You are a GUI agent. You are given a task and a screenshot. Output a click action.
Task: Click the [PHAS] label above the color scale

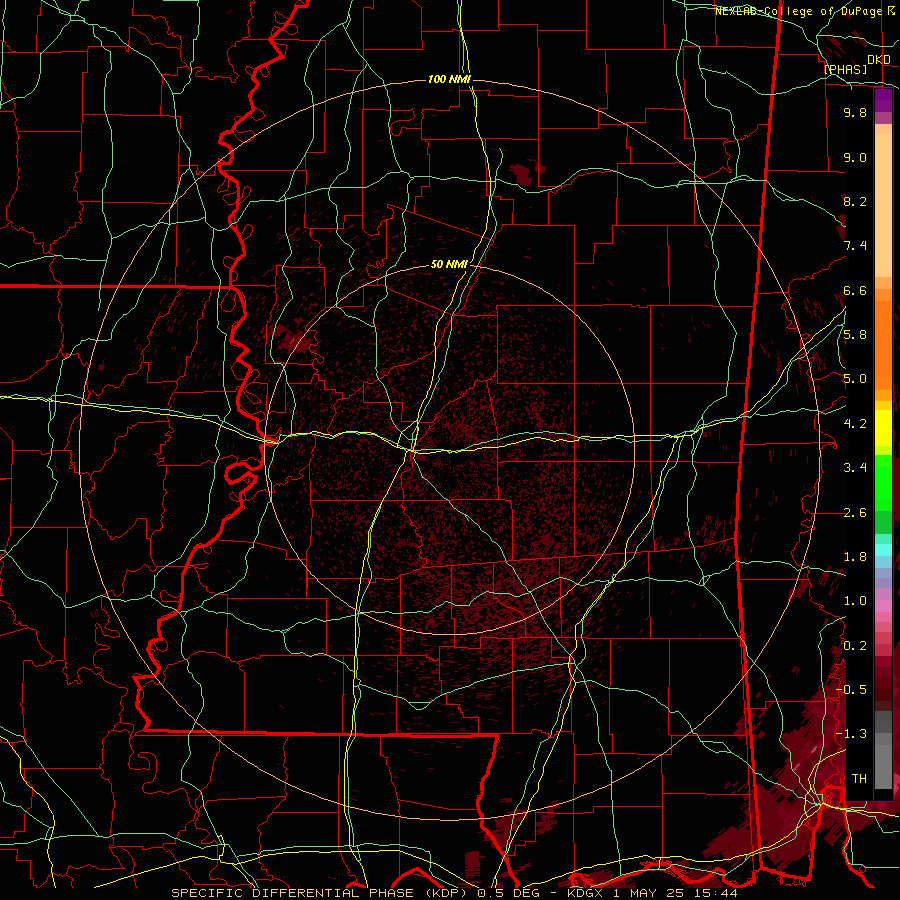click(x=845, y=69)
